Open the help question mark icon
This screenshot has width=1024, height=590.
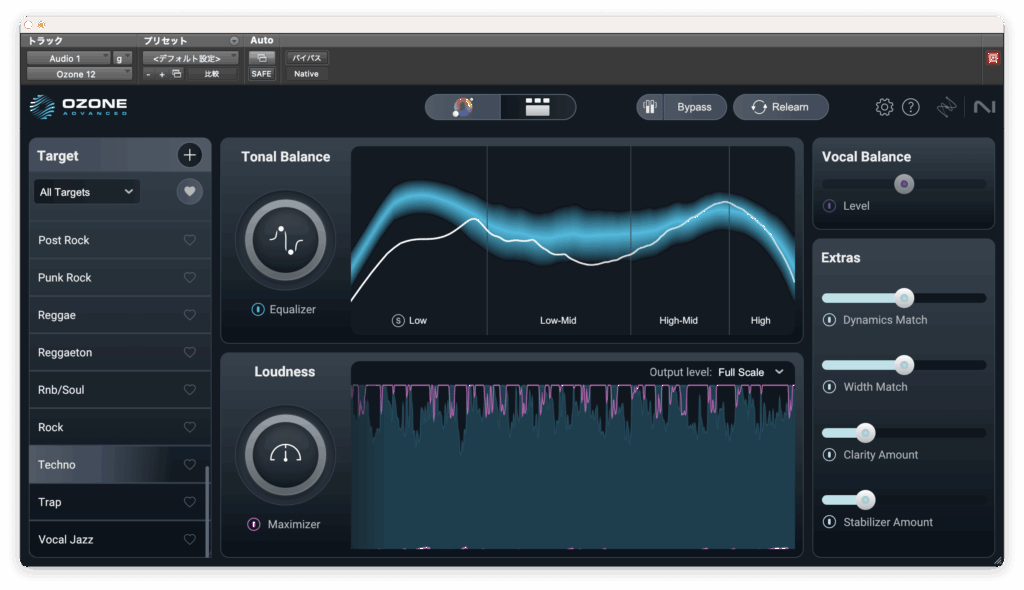tap(910, 107)
